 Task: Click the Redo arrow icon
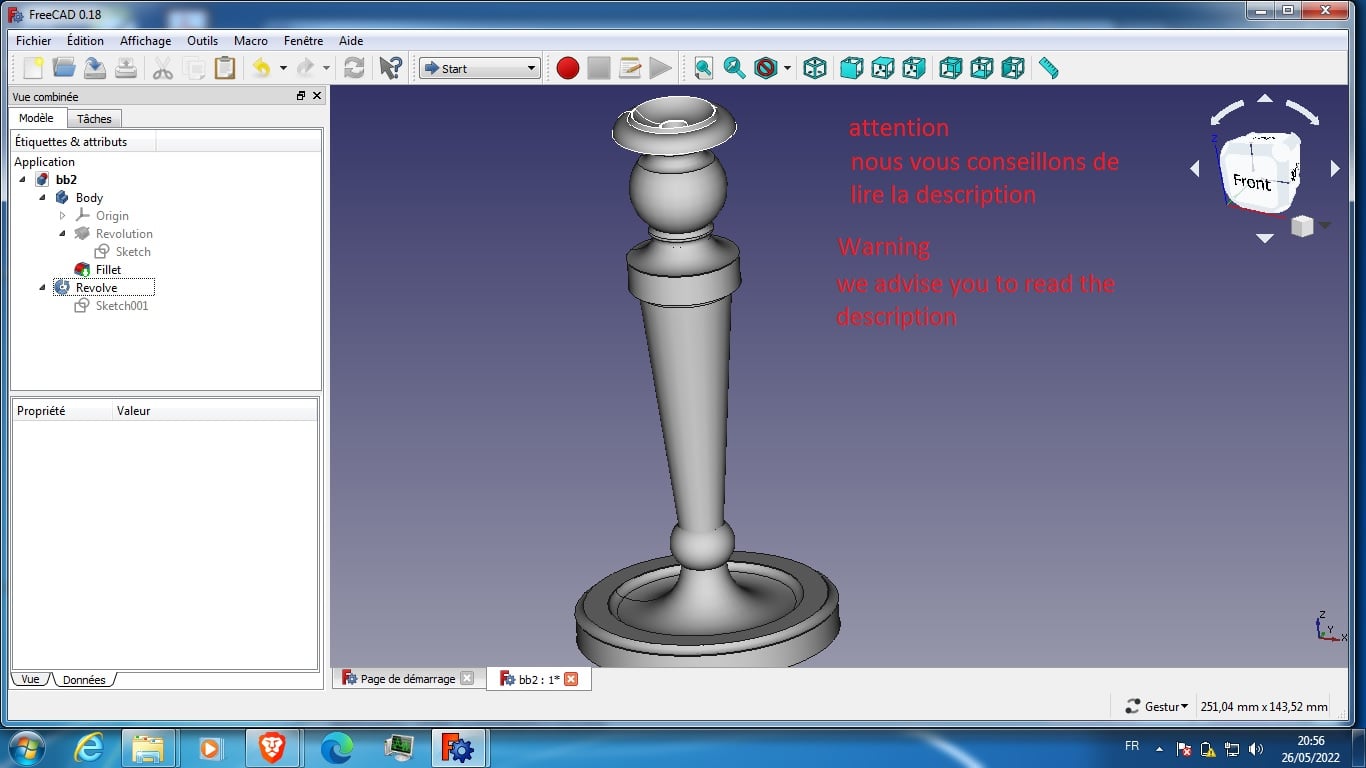305,68
